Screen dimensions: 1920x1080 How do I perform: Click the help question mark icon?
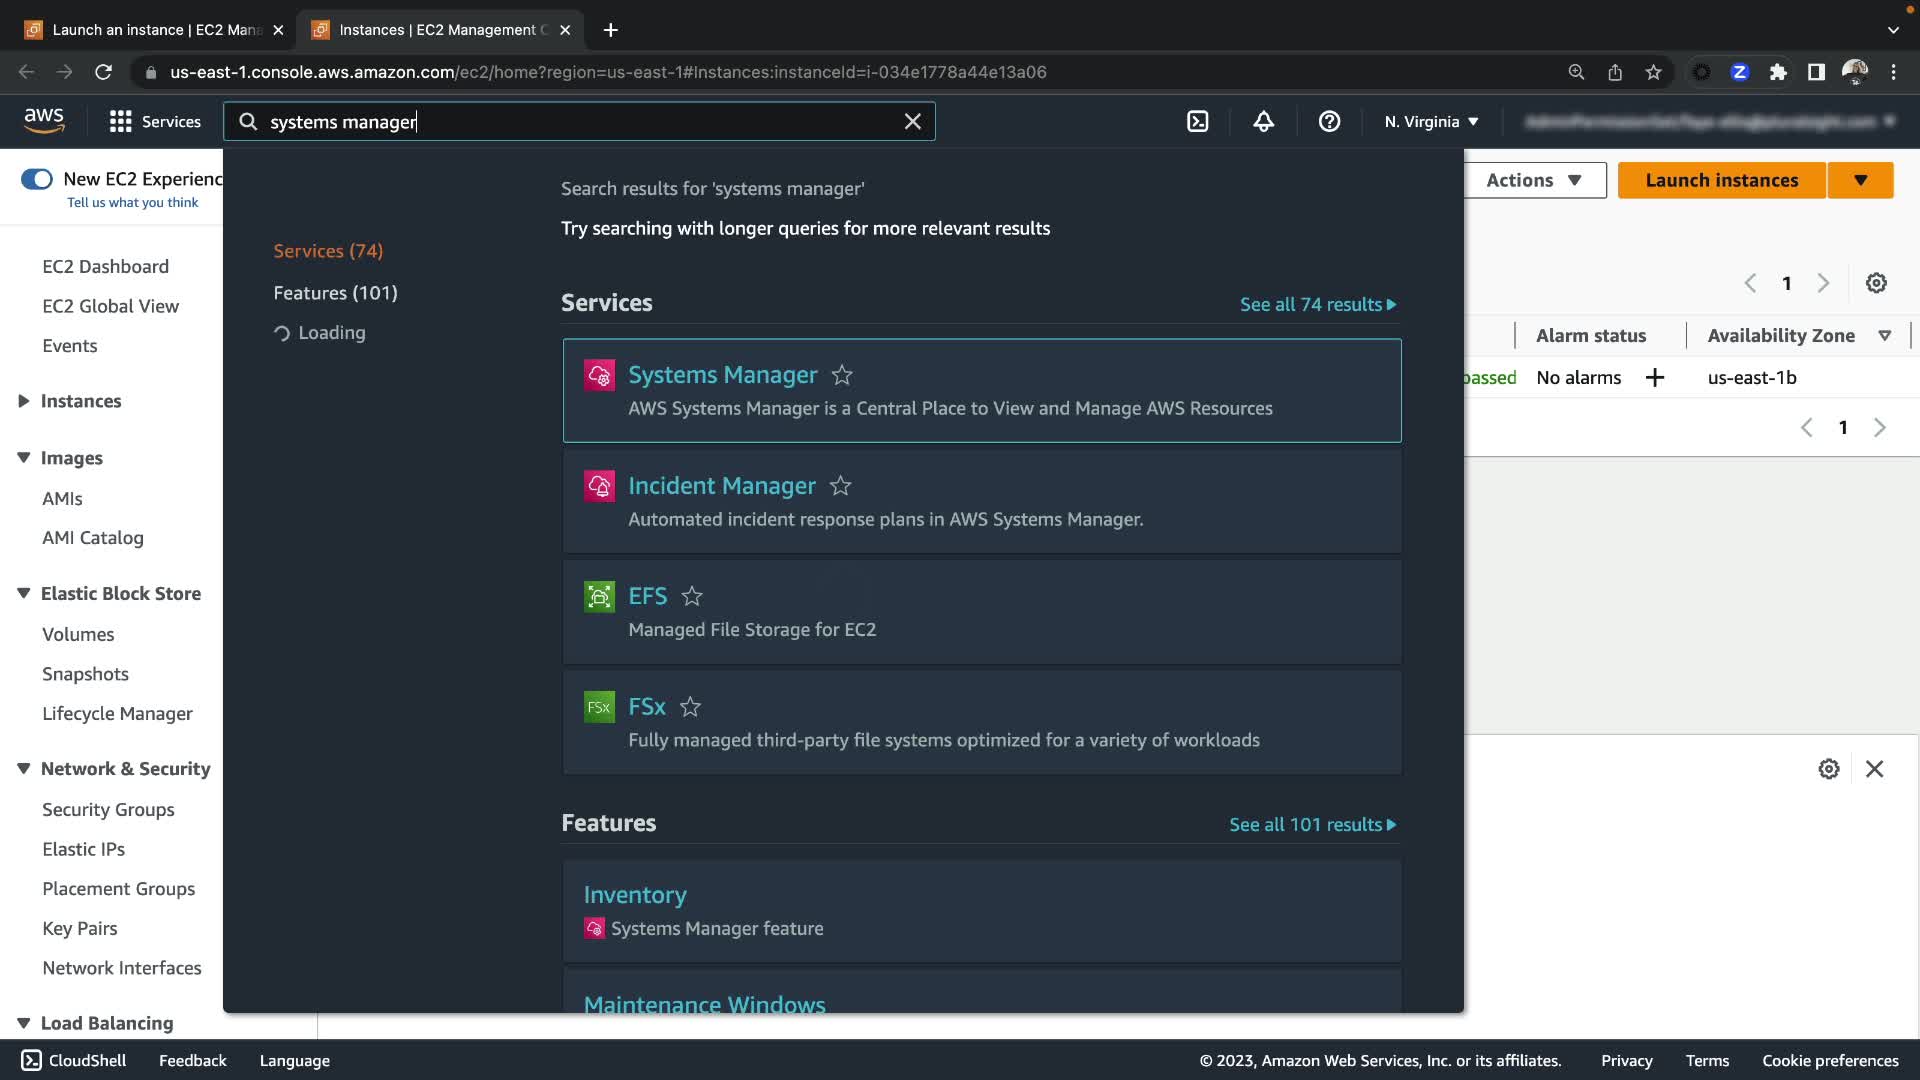(x=1329, y=122)
